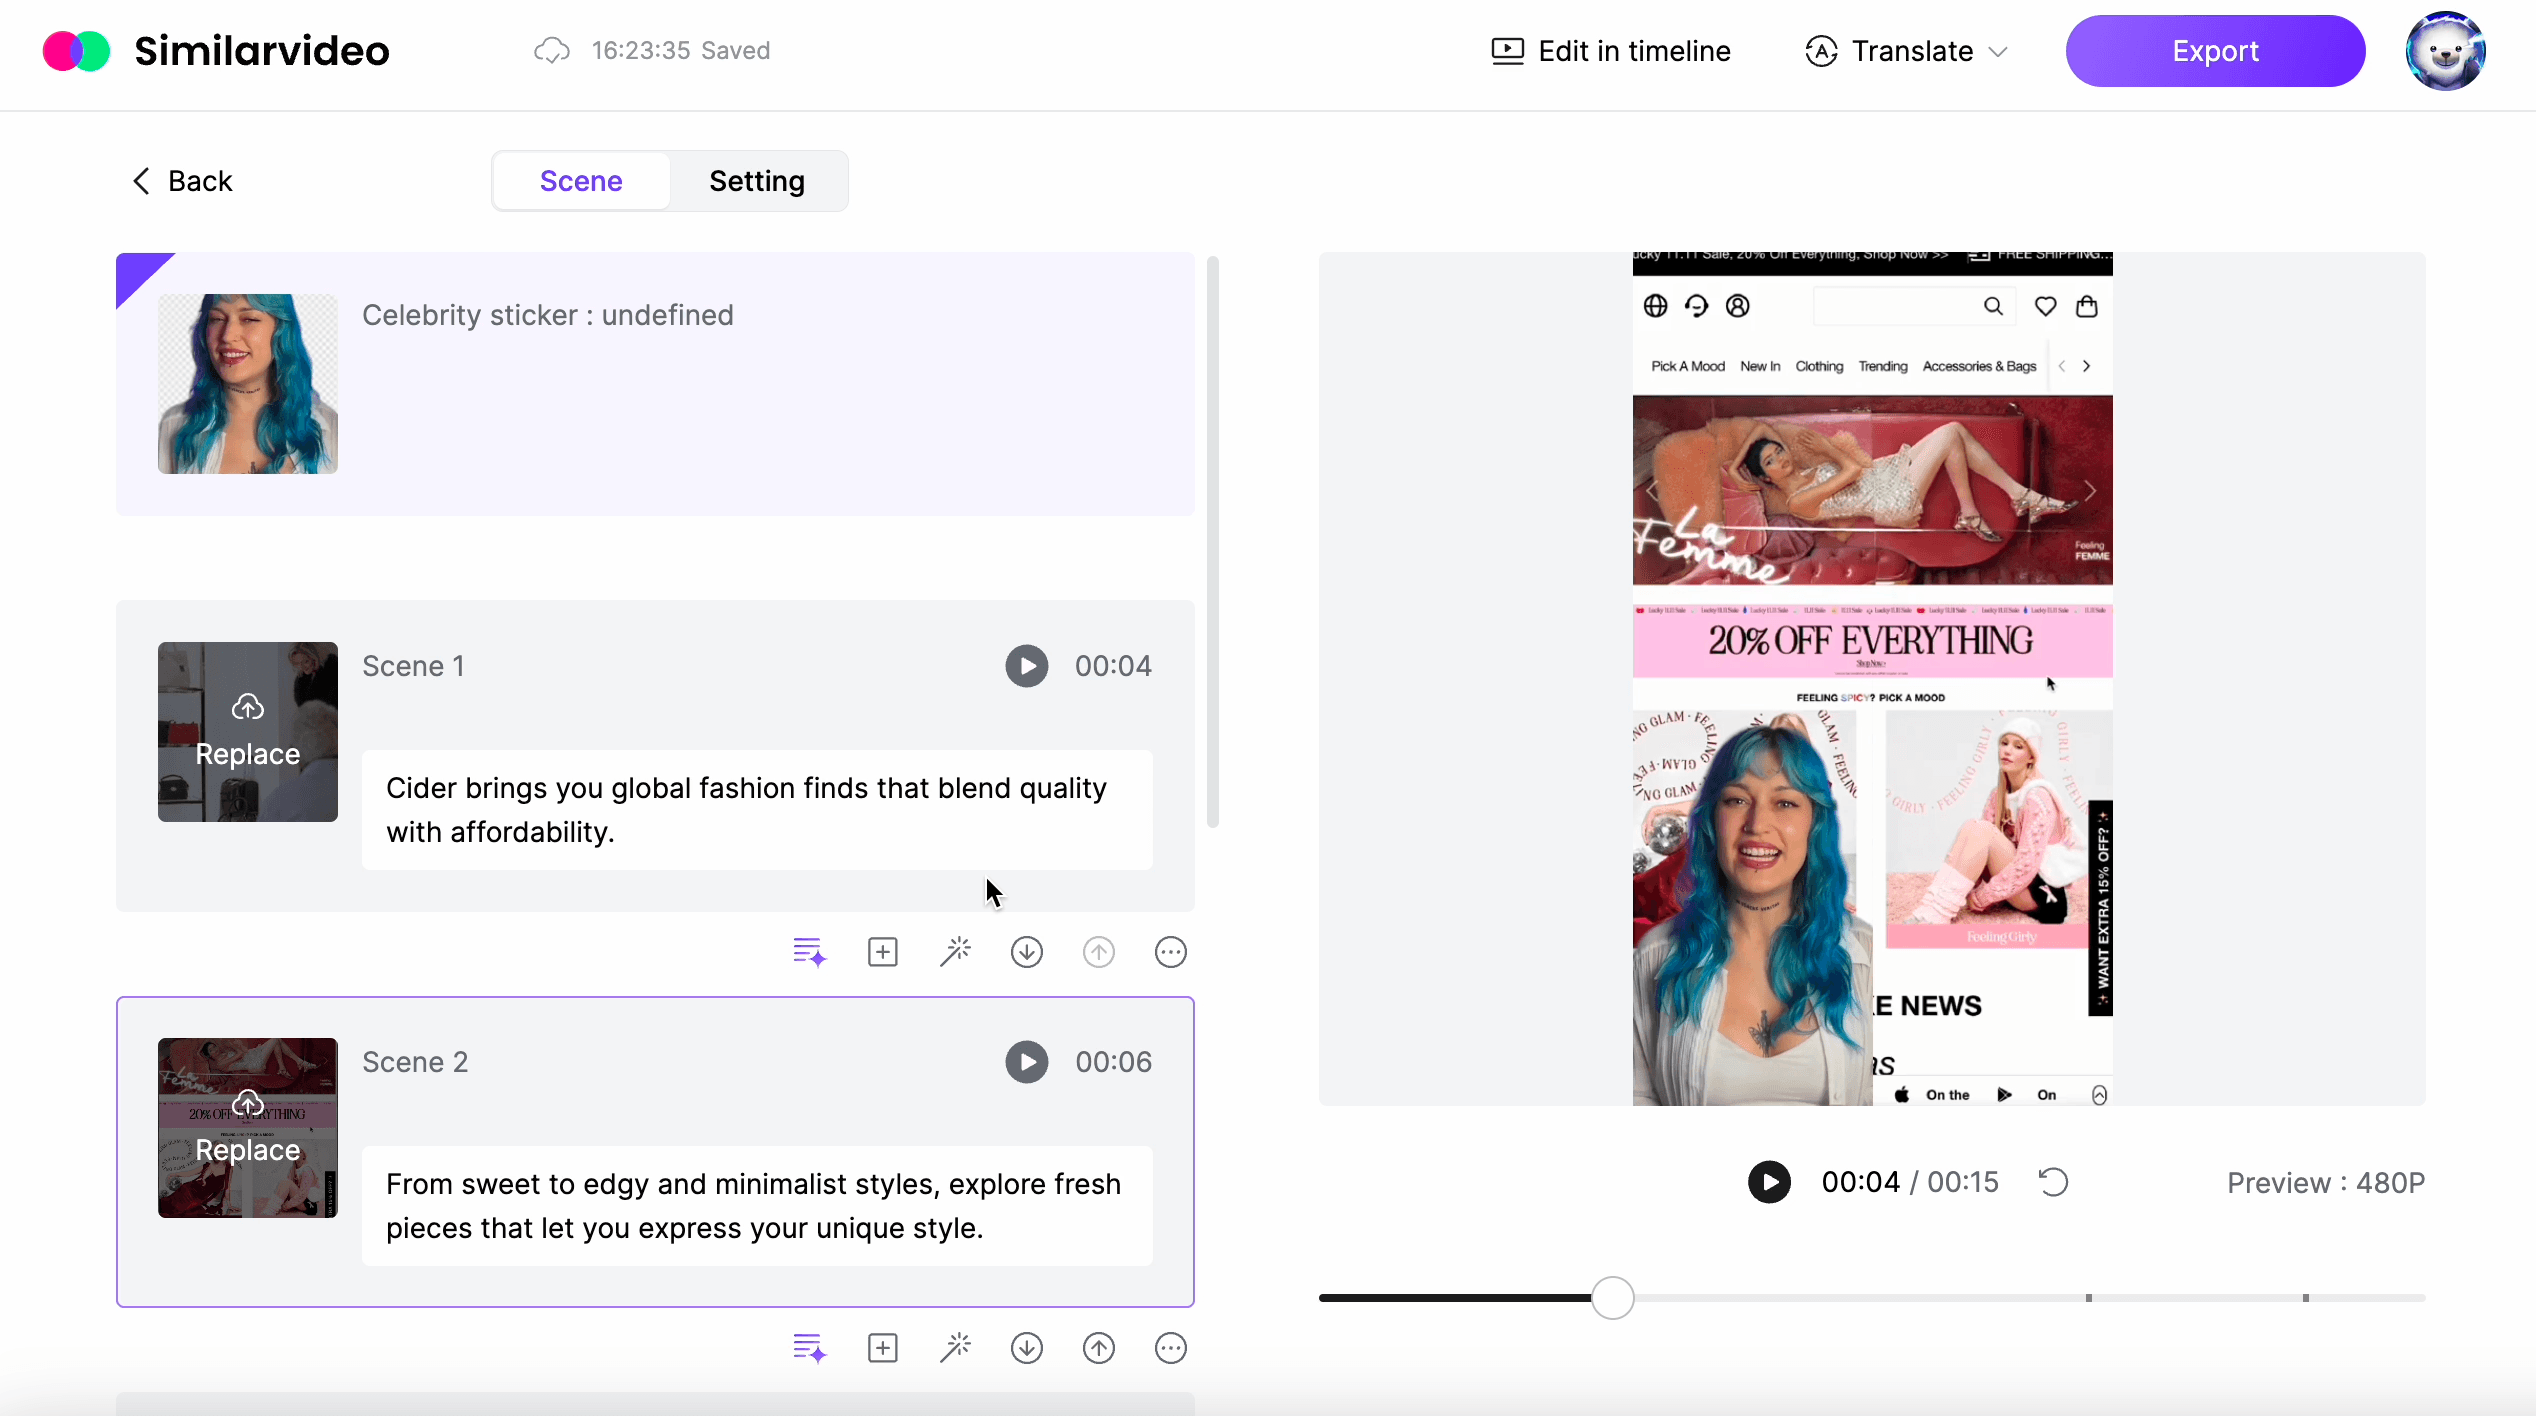Click AI script icon under Scene 1
Viewport: 2536px width, 1416px height.
(x=810, y=952)
